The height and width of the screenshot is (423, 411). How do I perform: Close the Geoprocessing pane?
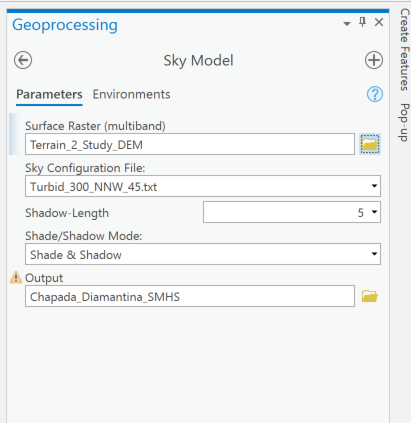379,22
